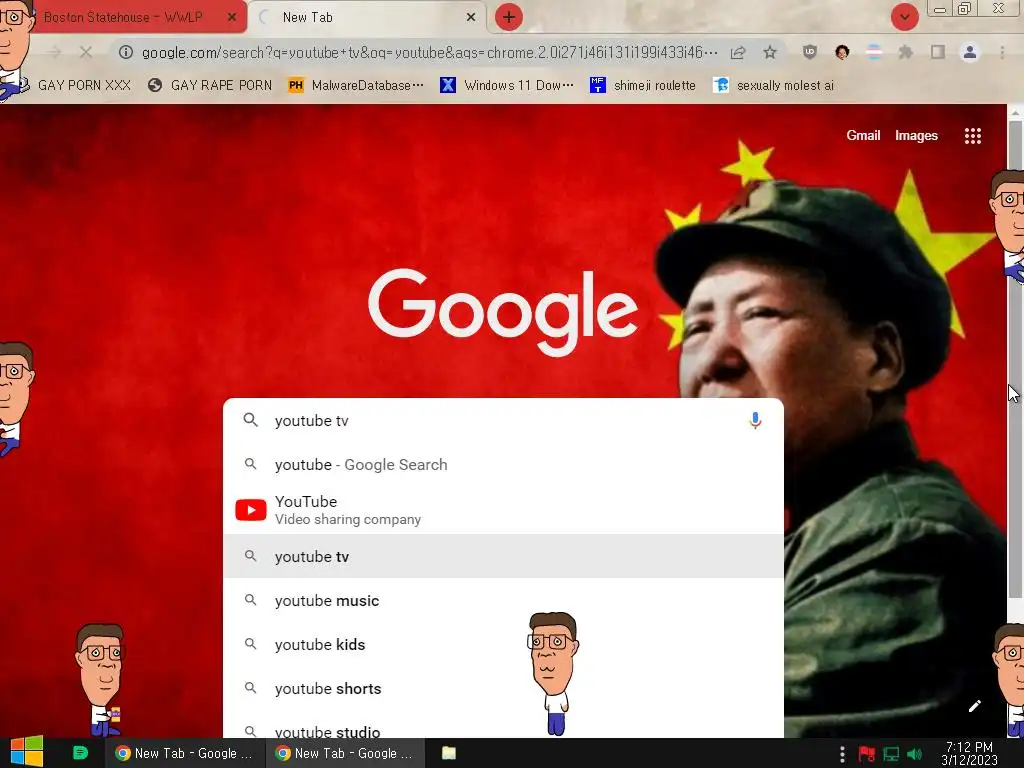Open the uBlock shield extension icon
1024x768 pixels.
(810, 52)
